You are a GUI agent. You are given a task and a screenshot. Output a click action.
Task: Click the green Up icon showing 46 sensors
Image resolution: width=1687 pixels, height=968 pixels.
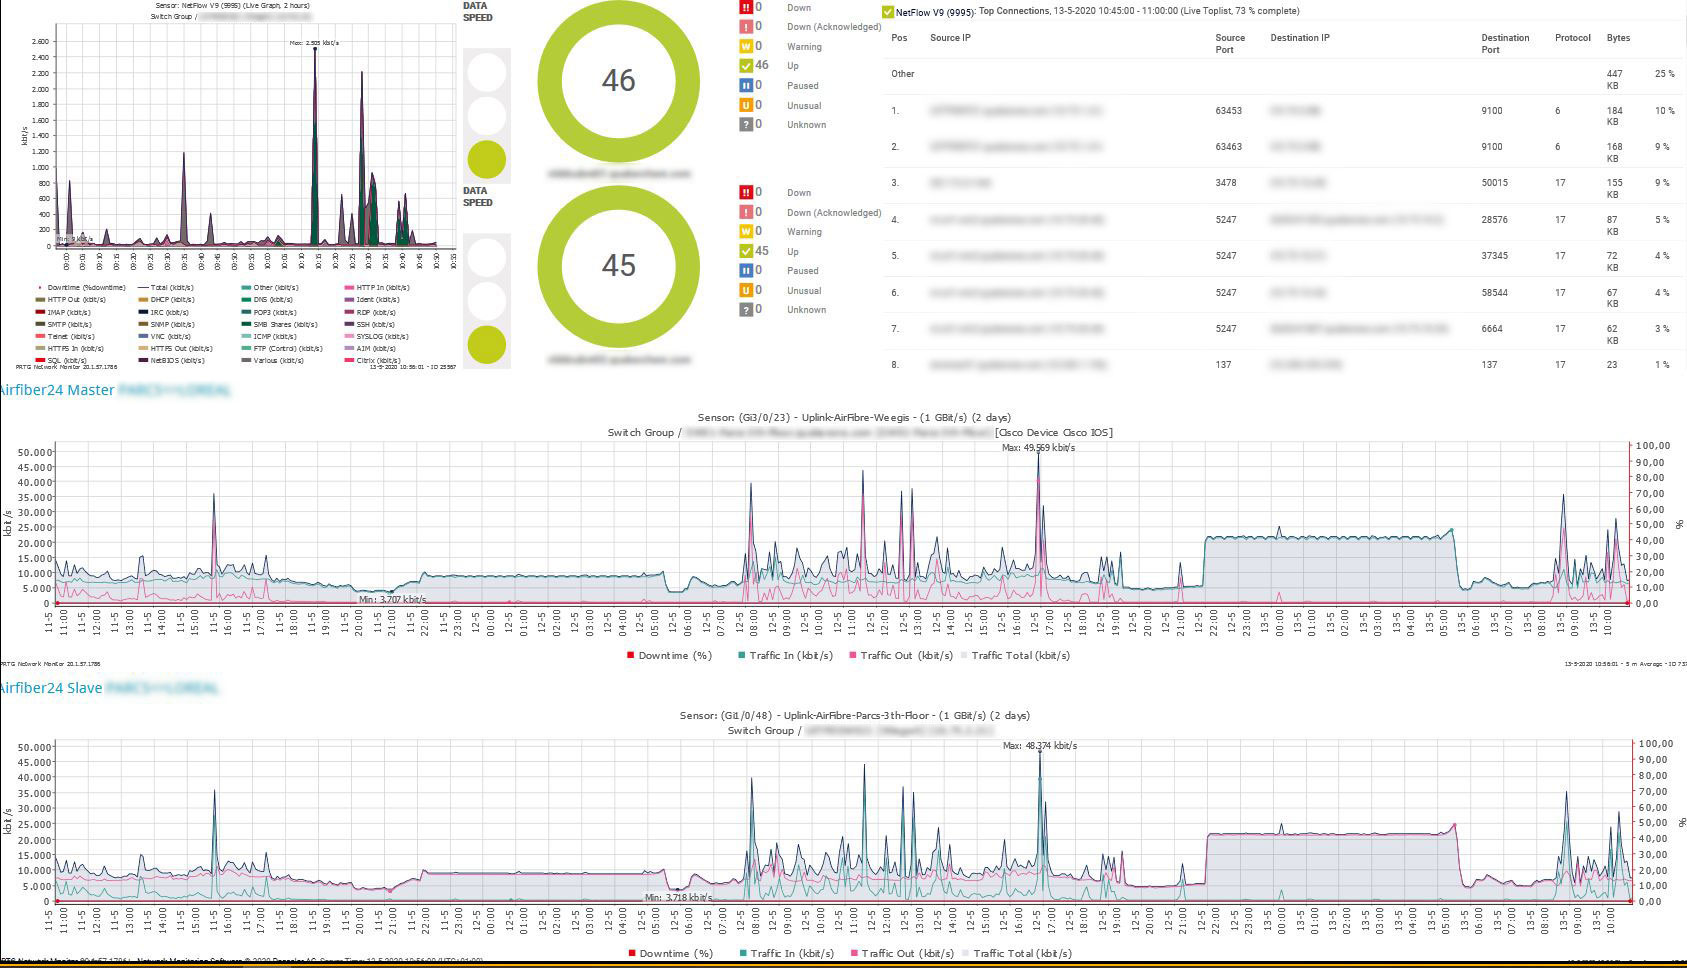(x=745, y=66)
